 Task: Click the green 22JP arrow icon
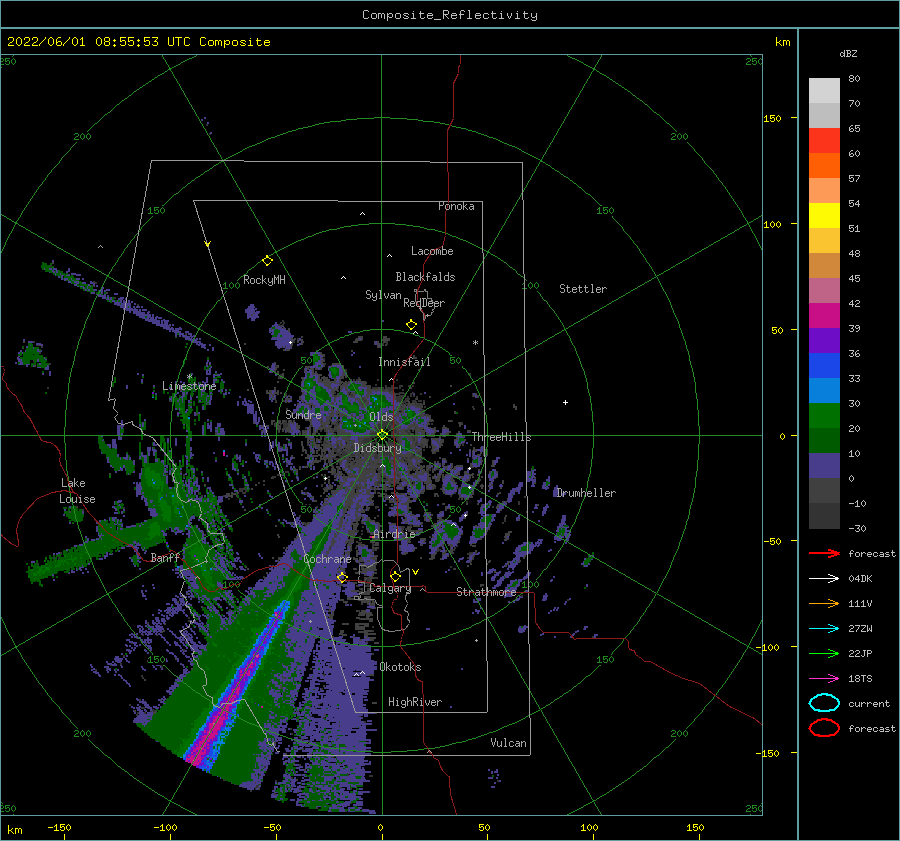click(x=824, y=653)
